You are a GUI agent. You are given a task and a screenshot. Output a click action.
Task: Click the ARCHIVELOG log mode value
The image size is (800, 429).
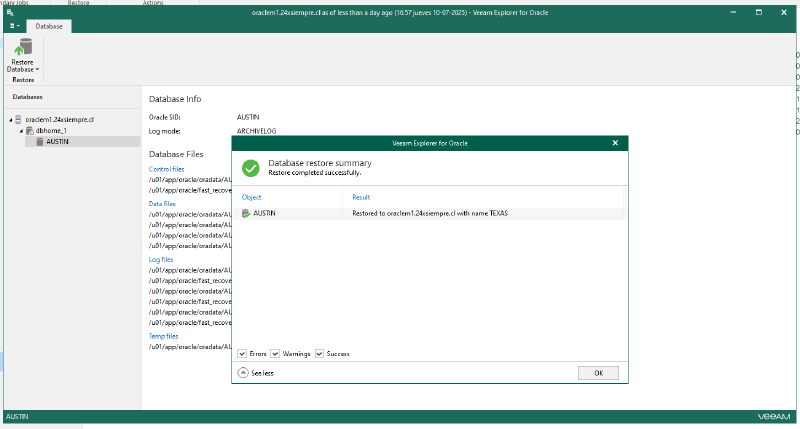(x=257, y=131)
